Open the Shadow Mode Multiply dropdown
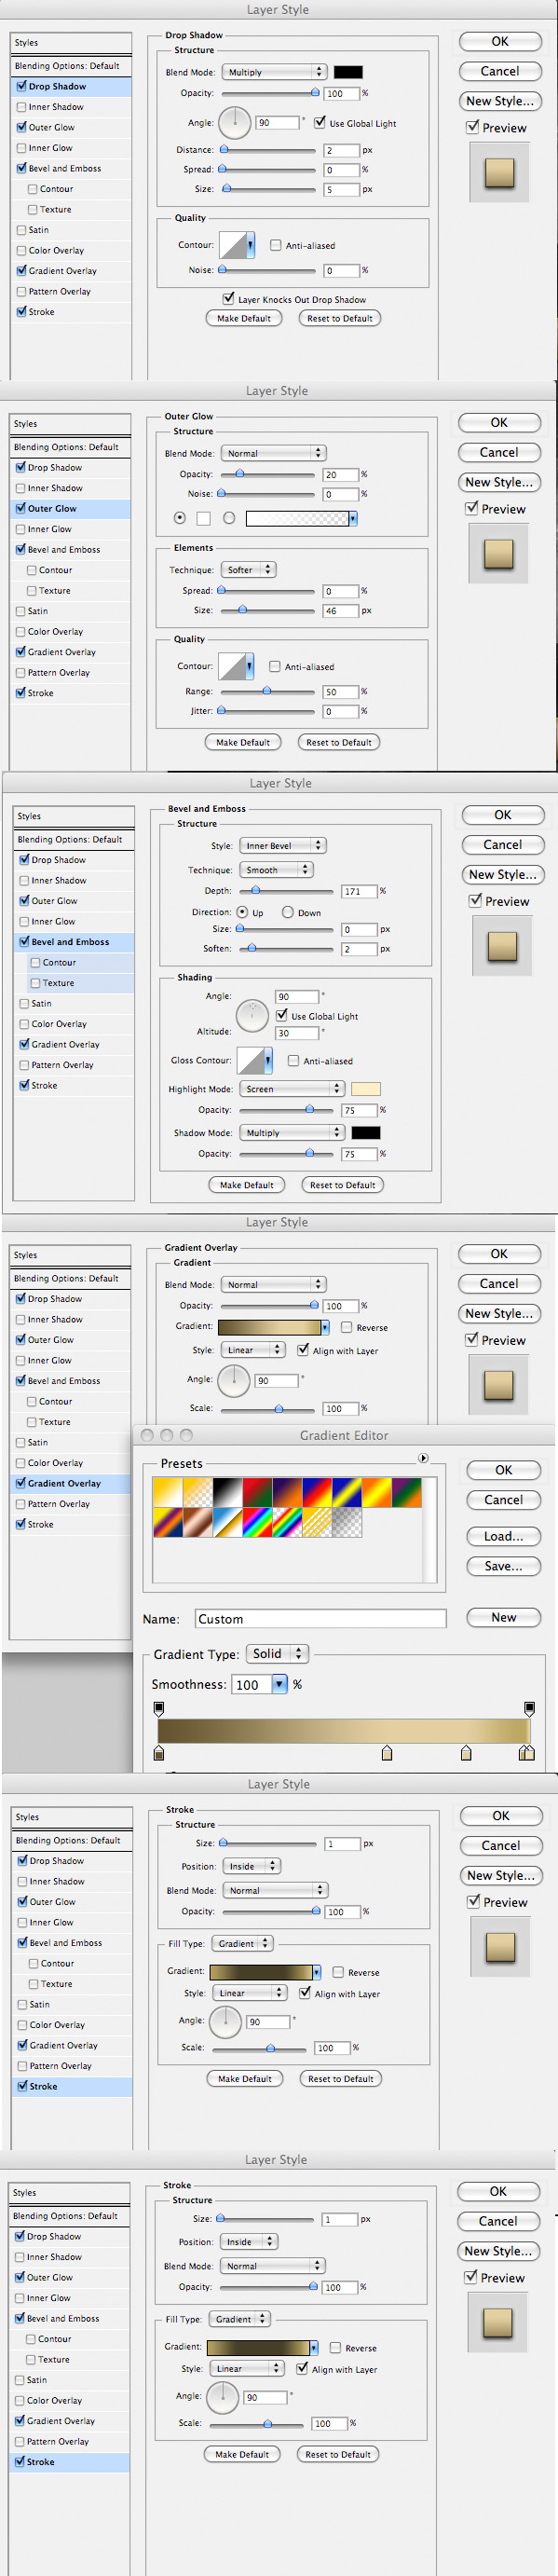Viewport: 558px width, 2576px height. 292,1133
